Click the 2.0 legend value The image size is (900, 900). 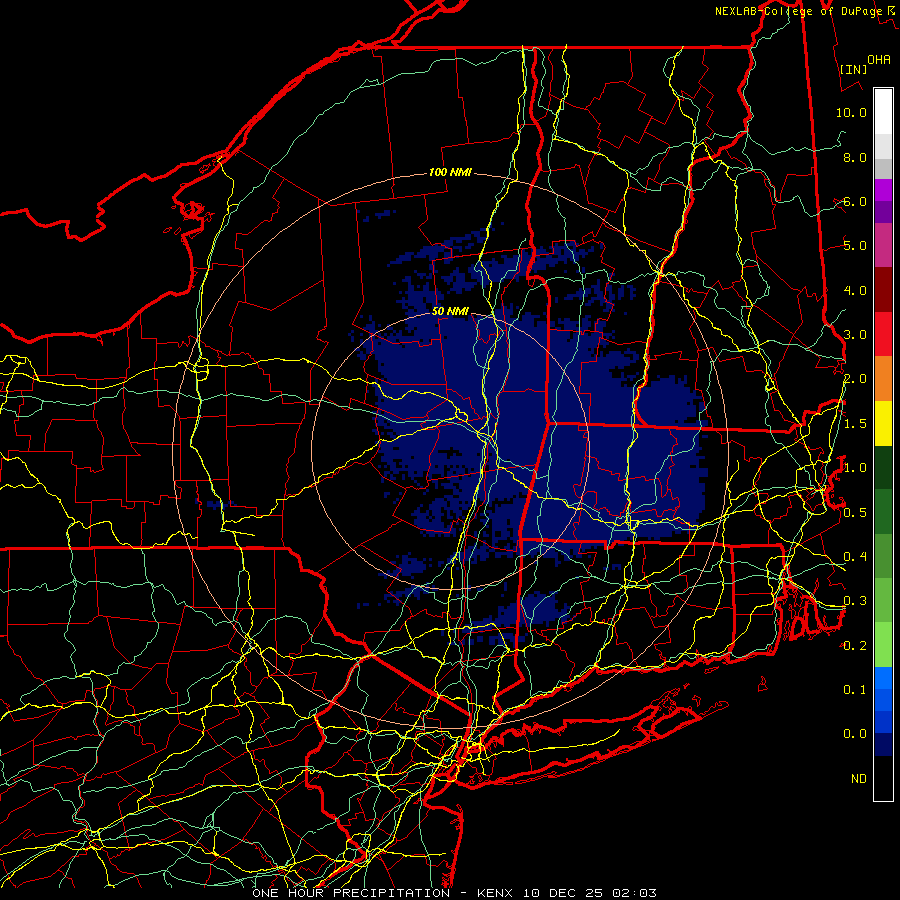[855, 379]
